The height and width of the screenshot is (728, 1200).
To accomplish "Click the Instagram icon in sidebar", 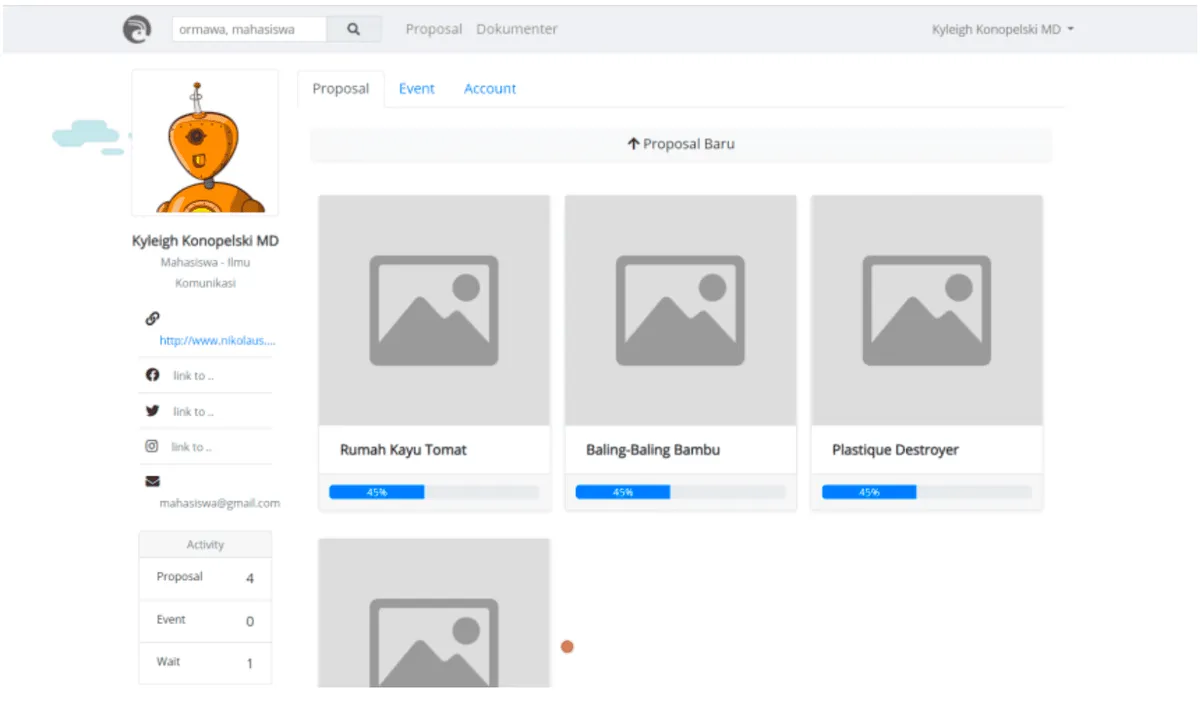I will 152,446.
